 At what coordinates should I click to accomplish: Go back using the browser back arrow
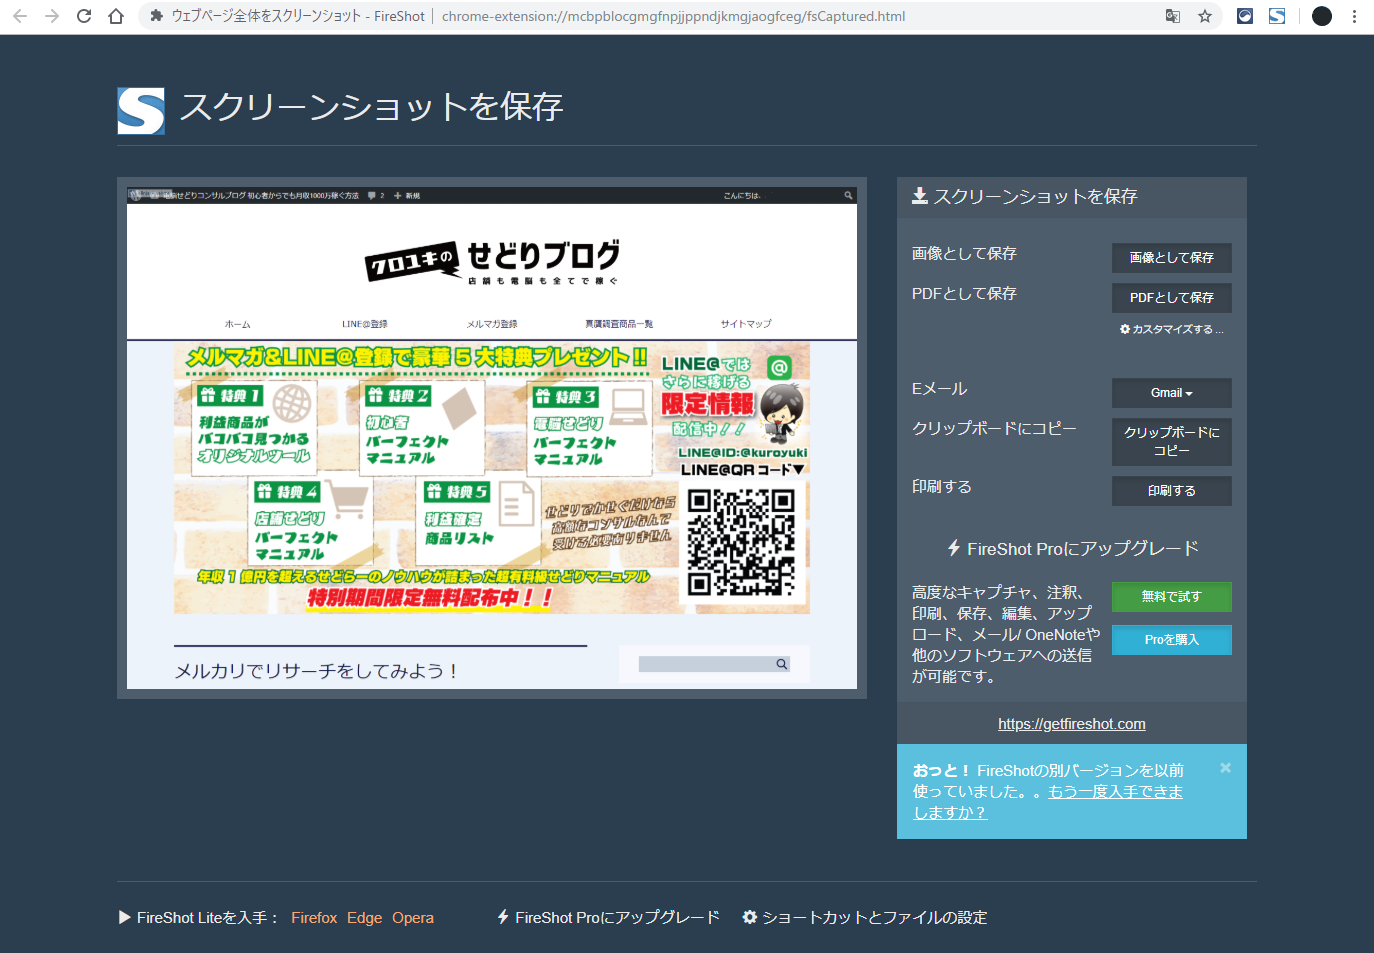(x=20, y=16)
